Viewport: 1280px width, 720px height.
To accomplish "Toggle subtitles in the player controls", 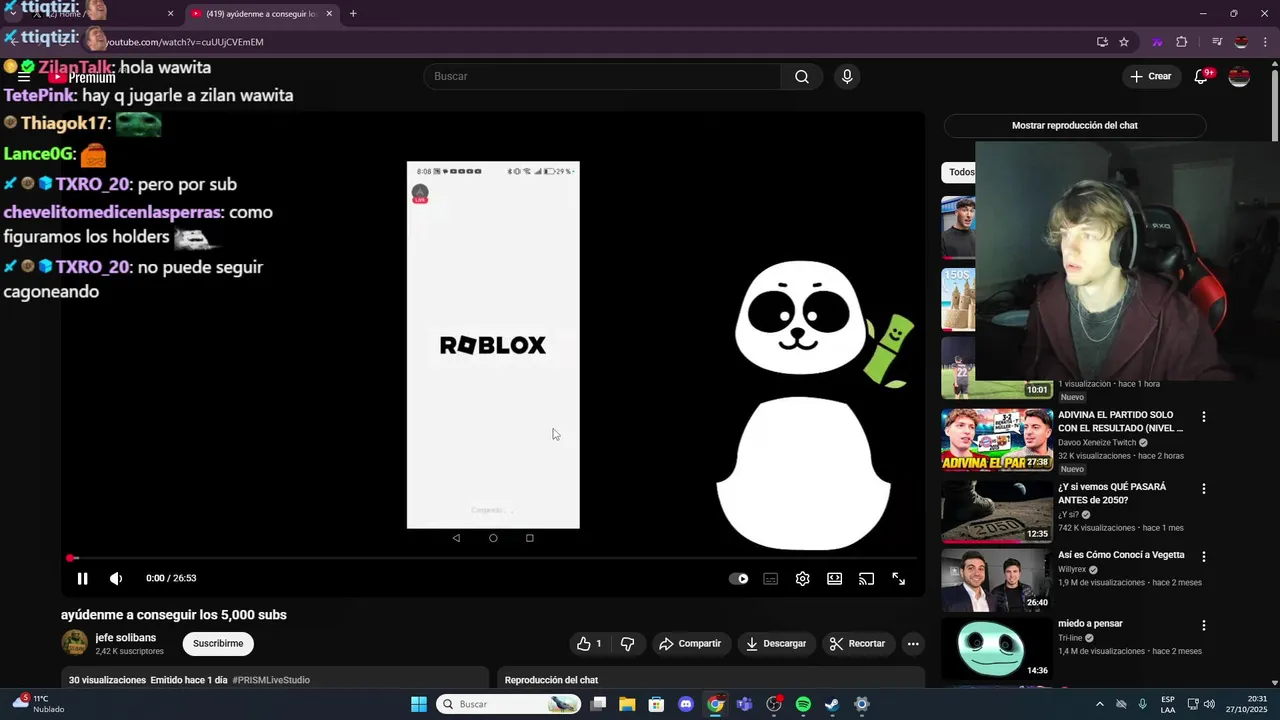I will [771, 578].
